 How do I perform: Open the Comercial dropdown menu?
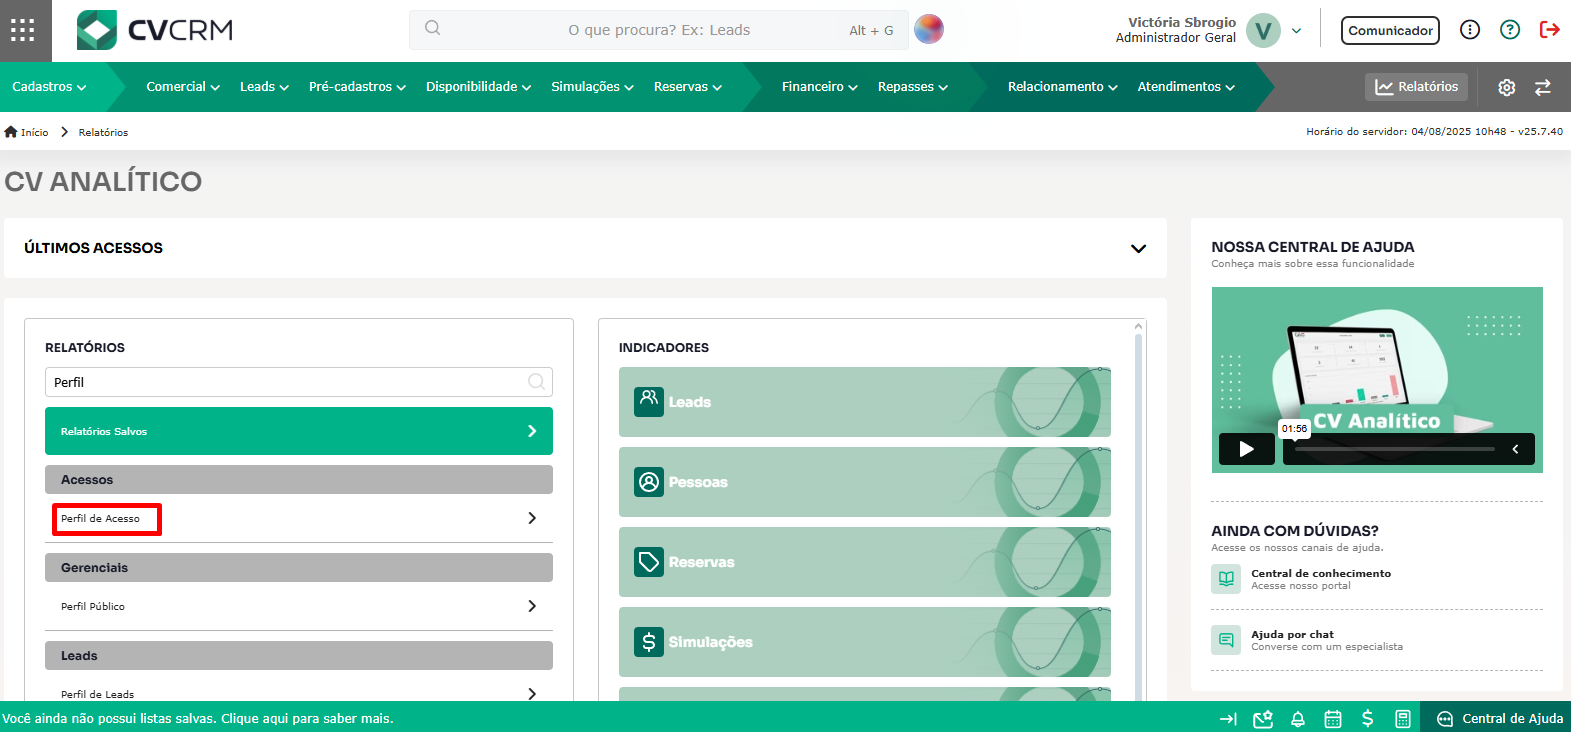183,87
